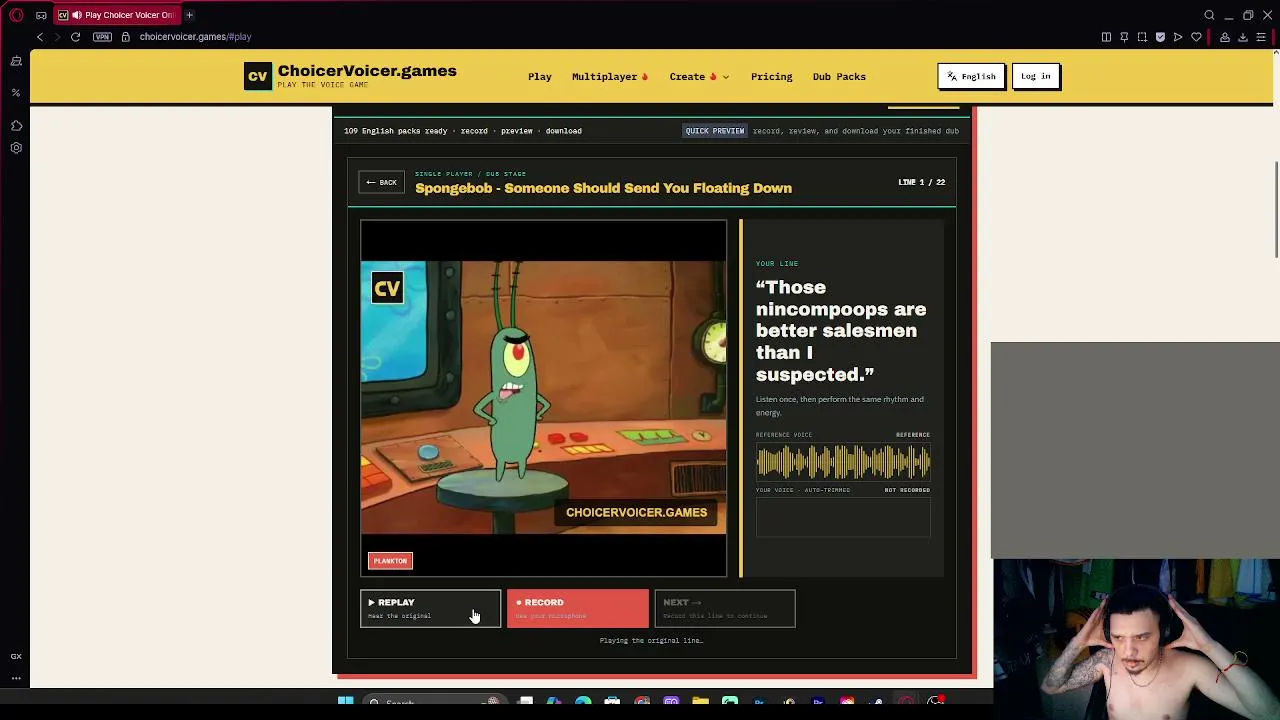Open extensions cube in sidebar
This screenshot has width=1280, height=720.
click(x=16, y=125)
